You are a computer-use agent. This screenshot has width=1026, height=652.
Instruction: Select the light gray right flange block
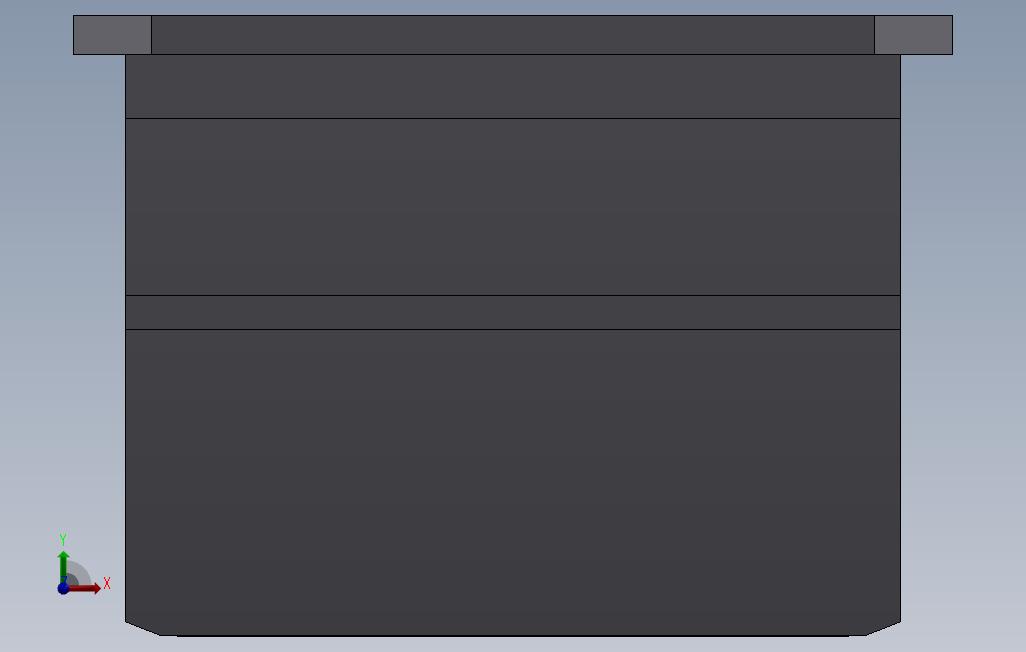click(x=913, y=35)
